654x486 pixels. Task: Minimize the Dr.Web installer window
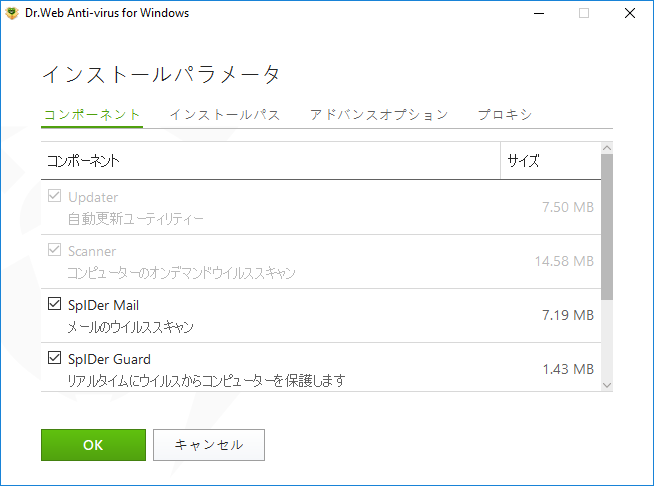(539, 13)
